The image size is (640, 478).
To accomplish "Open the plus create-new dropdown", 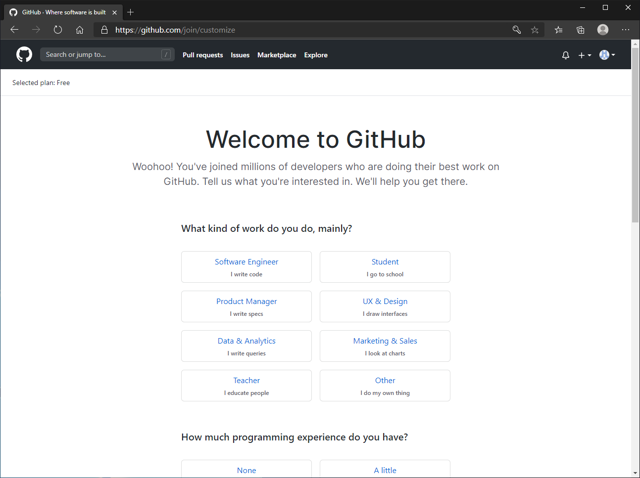I will click(x=584, y=55).
